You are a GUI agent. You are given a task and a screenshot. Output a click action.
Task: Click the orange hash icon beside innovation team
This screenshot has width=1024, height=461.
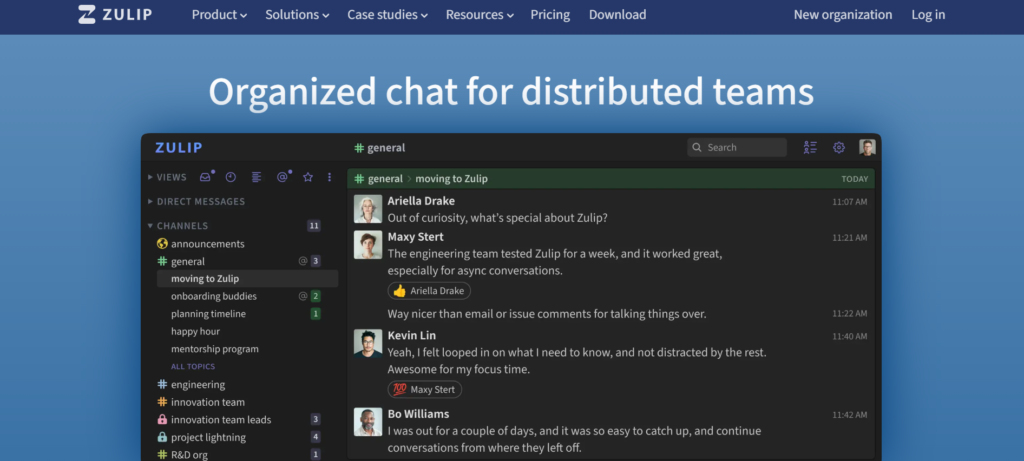tap(163, 402)
